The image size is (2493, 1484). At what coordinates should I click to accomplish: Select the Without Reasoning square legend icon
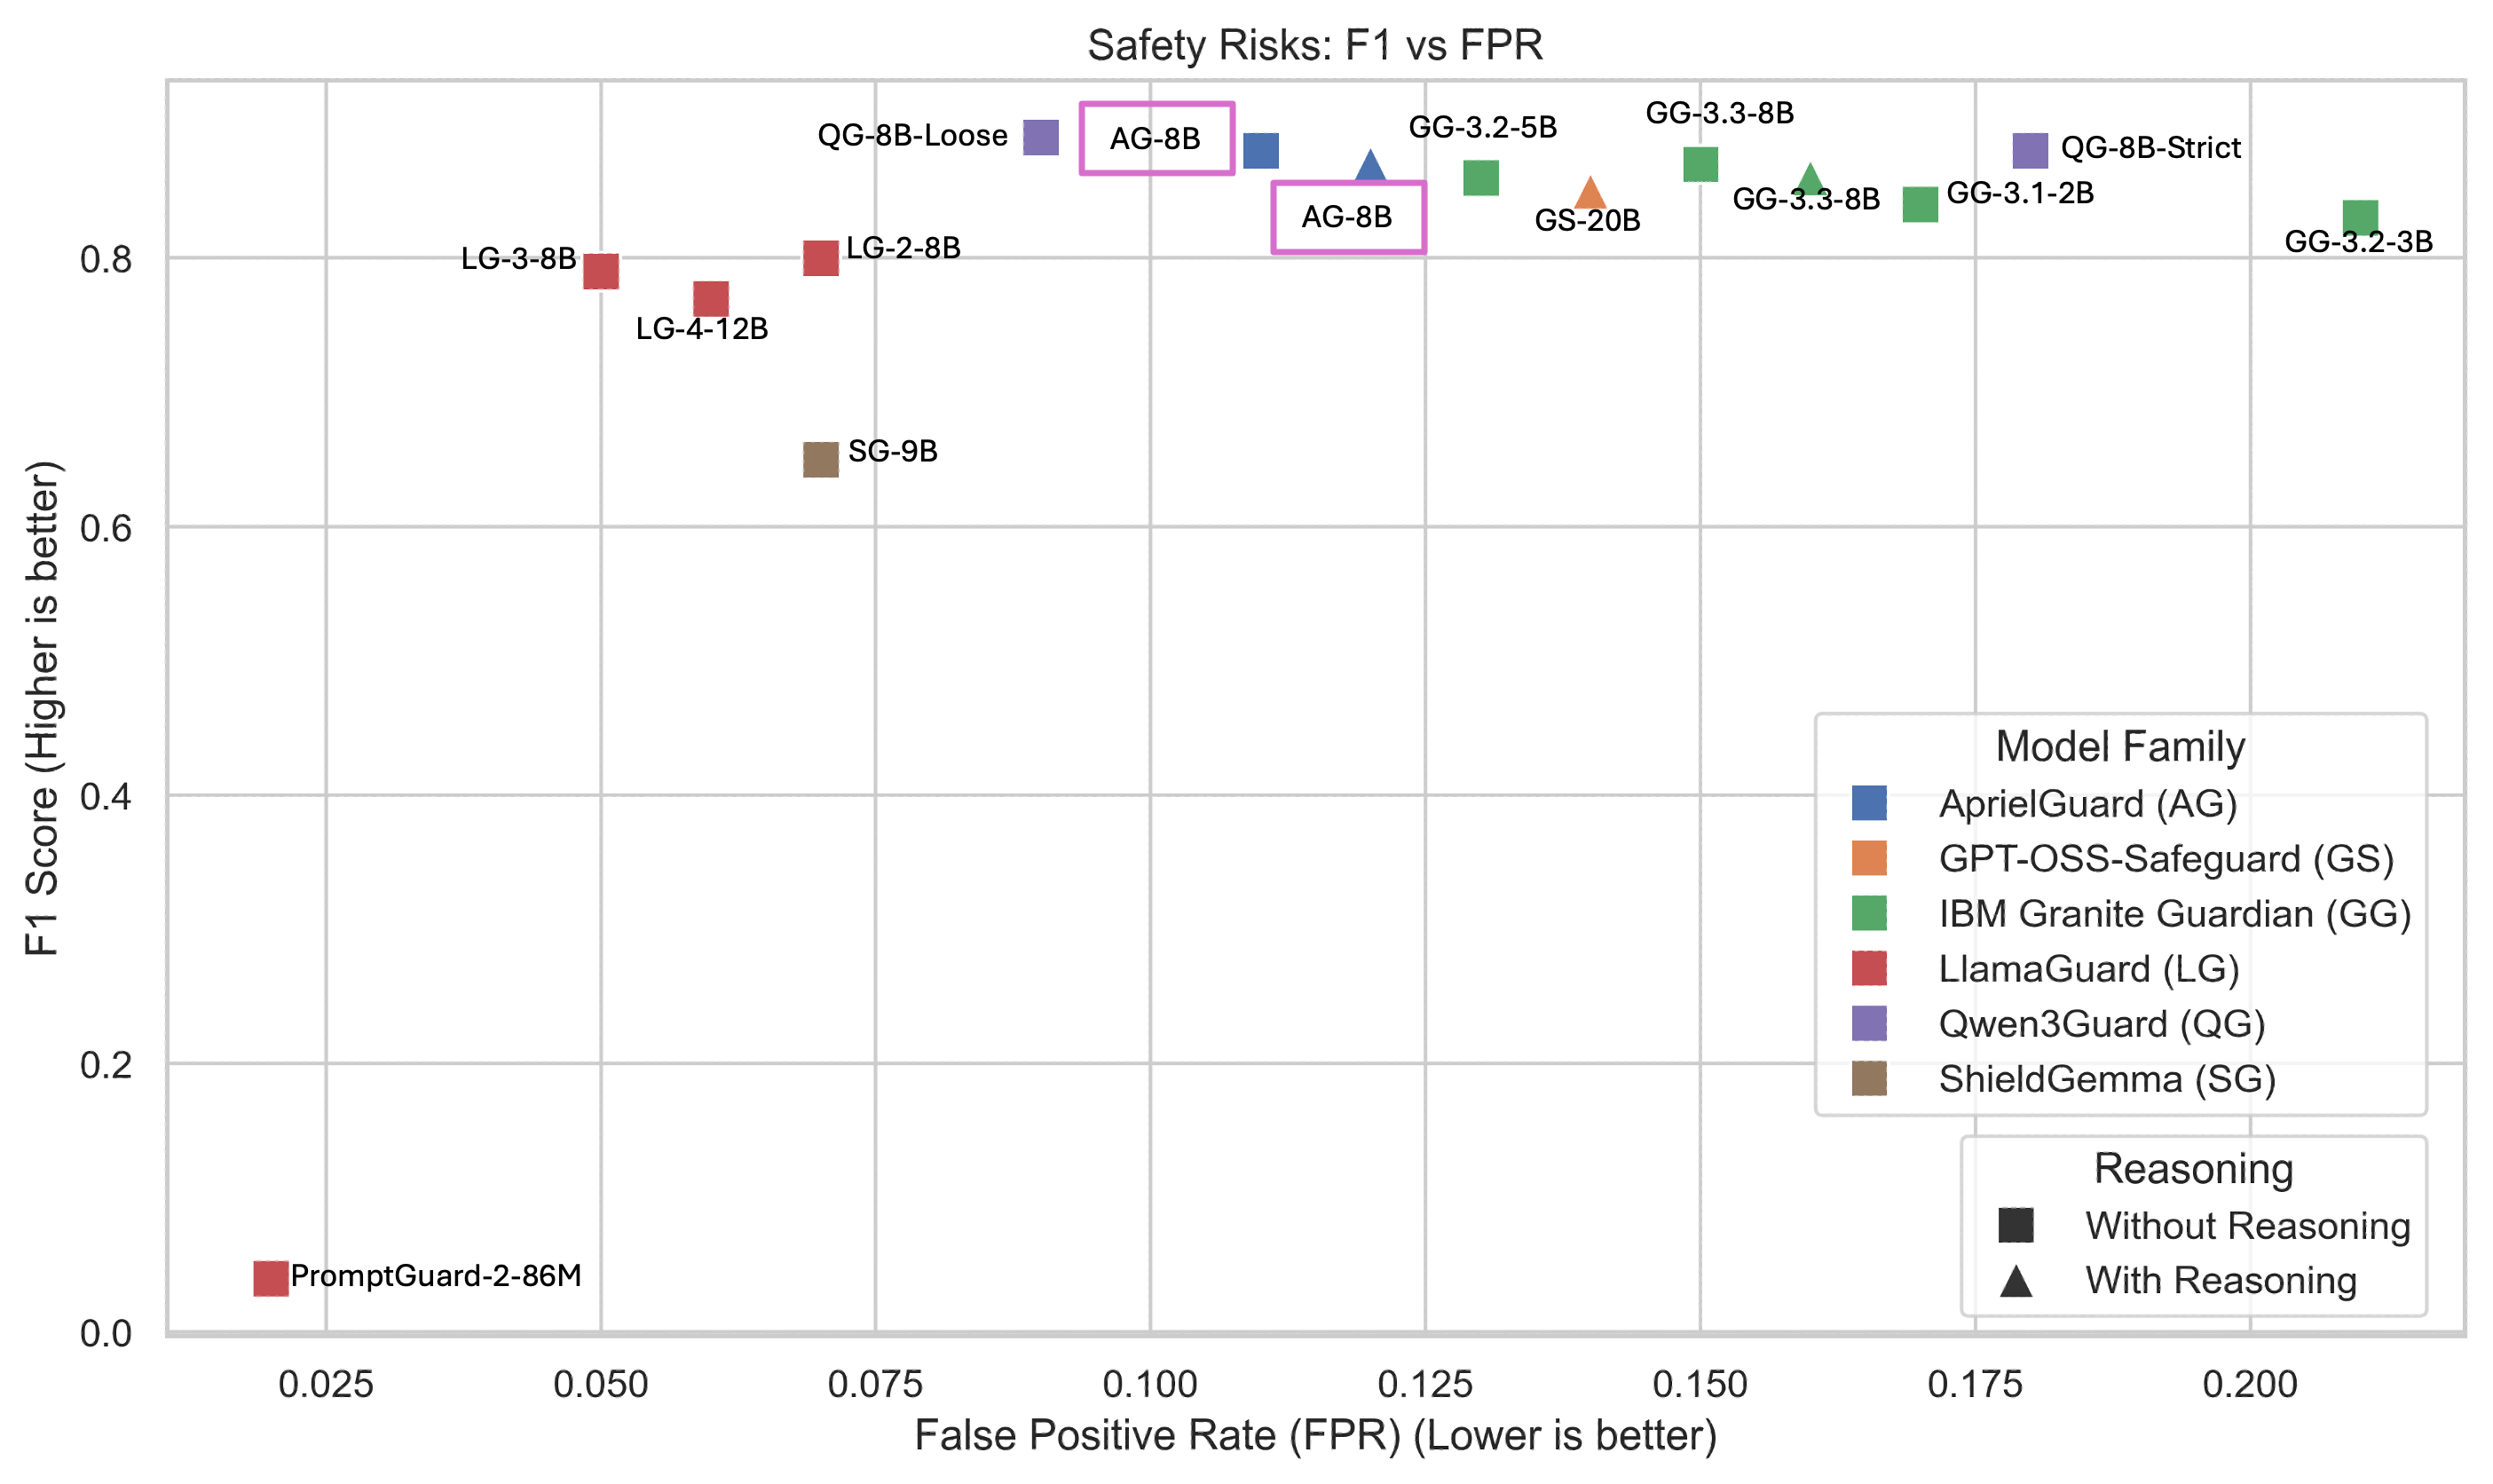point(2015,1225)
